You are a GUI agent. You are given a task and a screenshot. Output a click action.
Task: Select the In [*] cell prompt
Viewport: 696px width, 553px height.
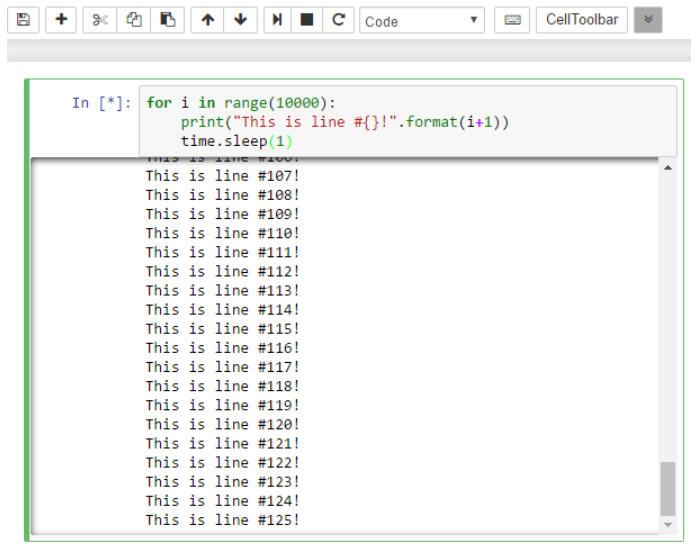[x=101, y=103]
